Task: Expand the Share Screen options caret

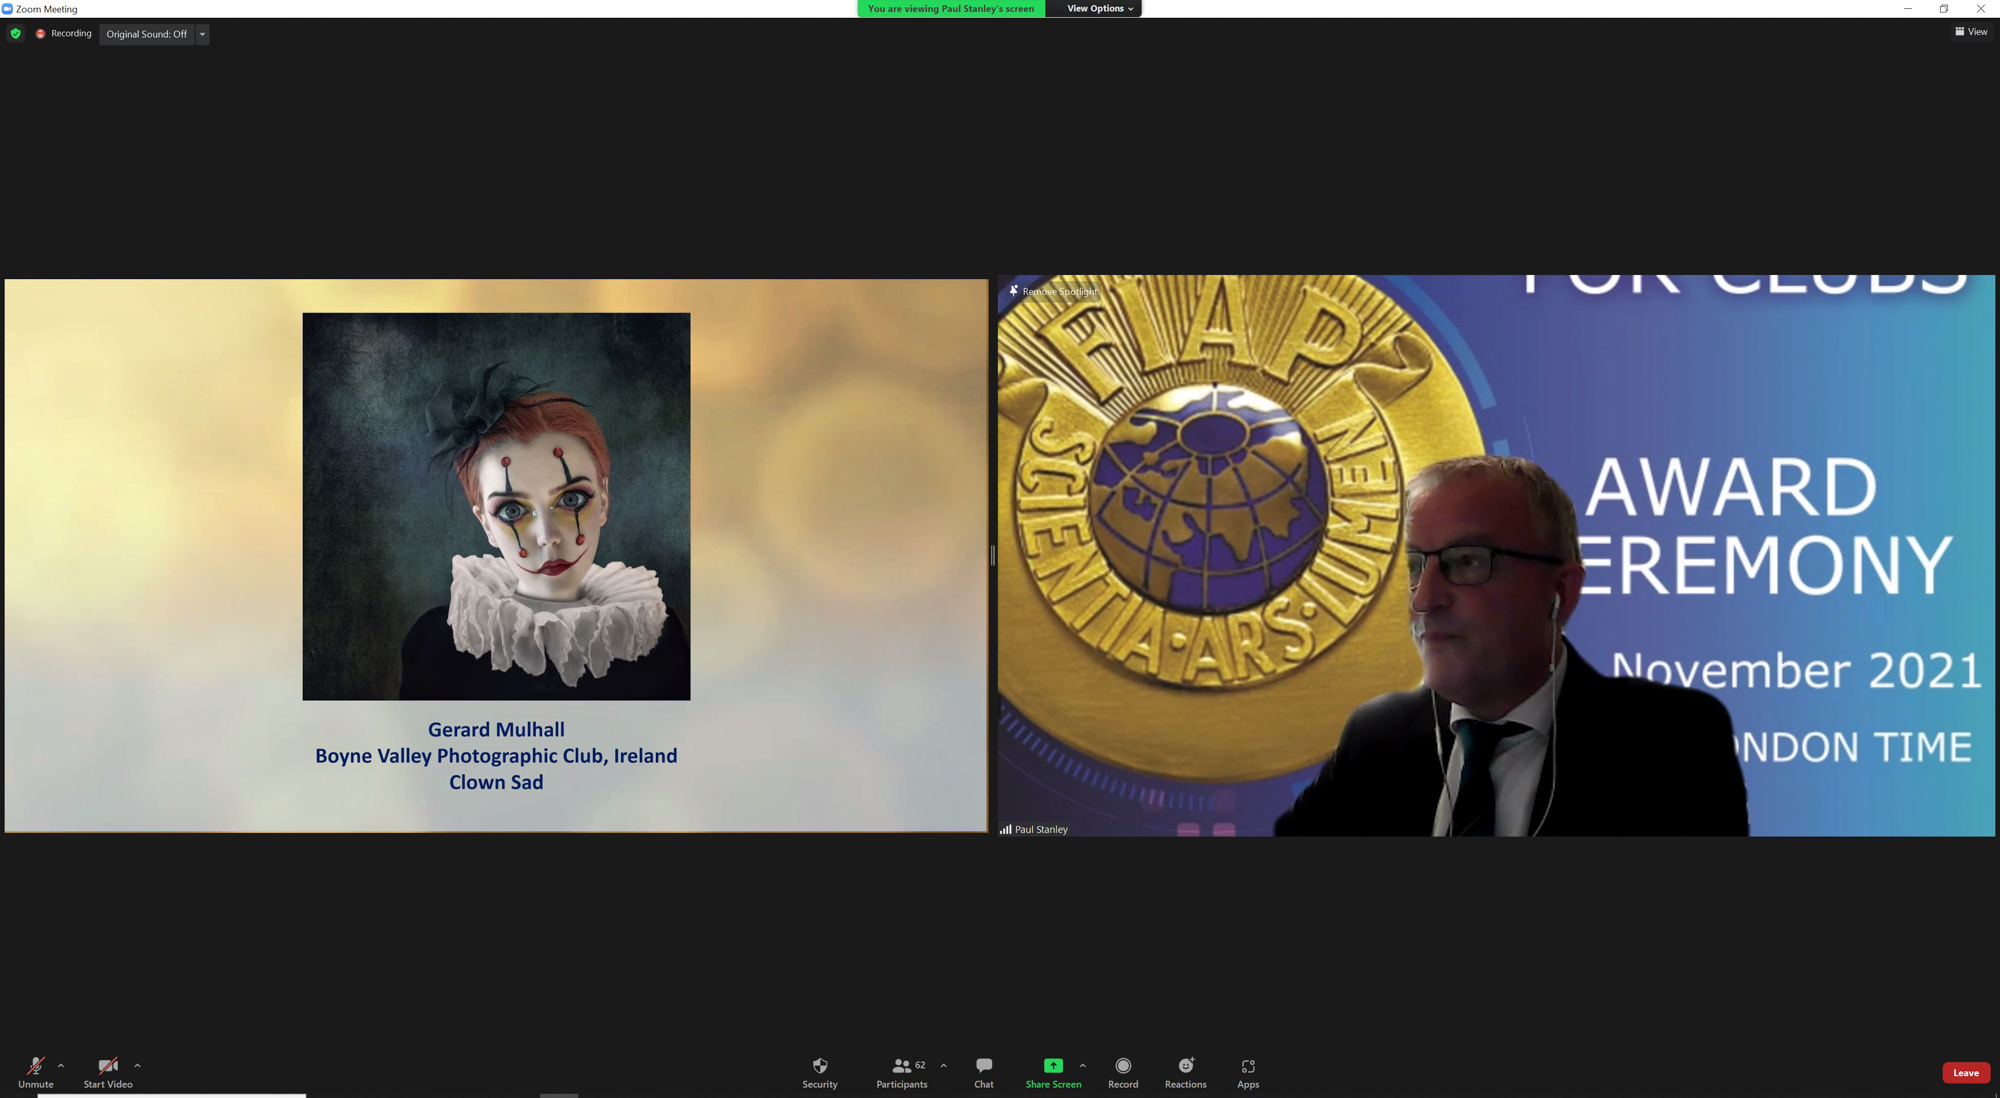Action: pos(1083,1066)
